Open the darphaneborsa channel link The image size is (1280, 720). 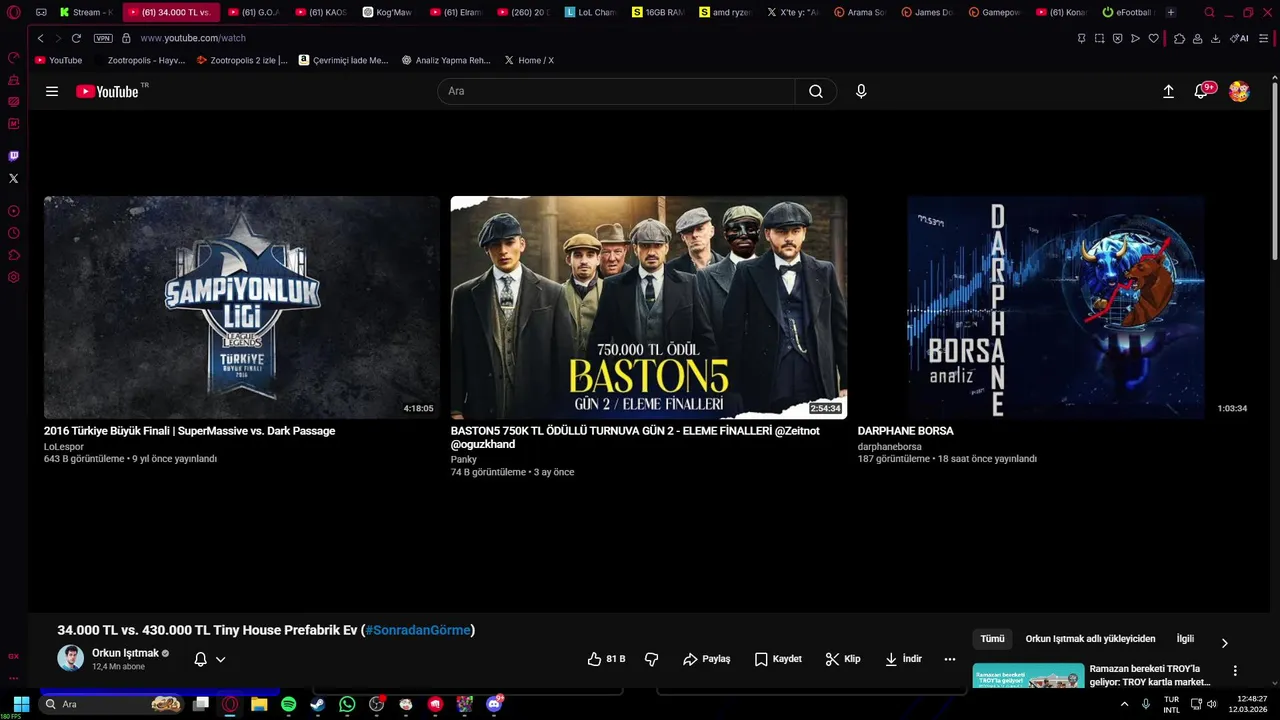[890, 447]
